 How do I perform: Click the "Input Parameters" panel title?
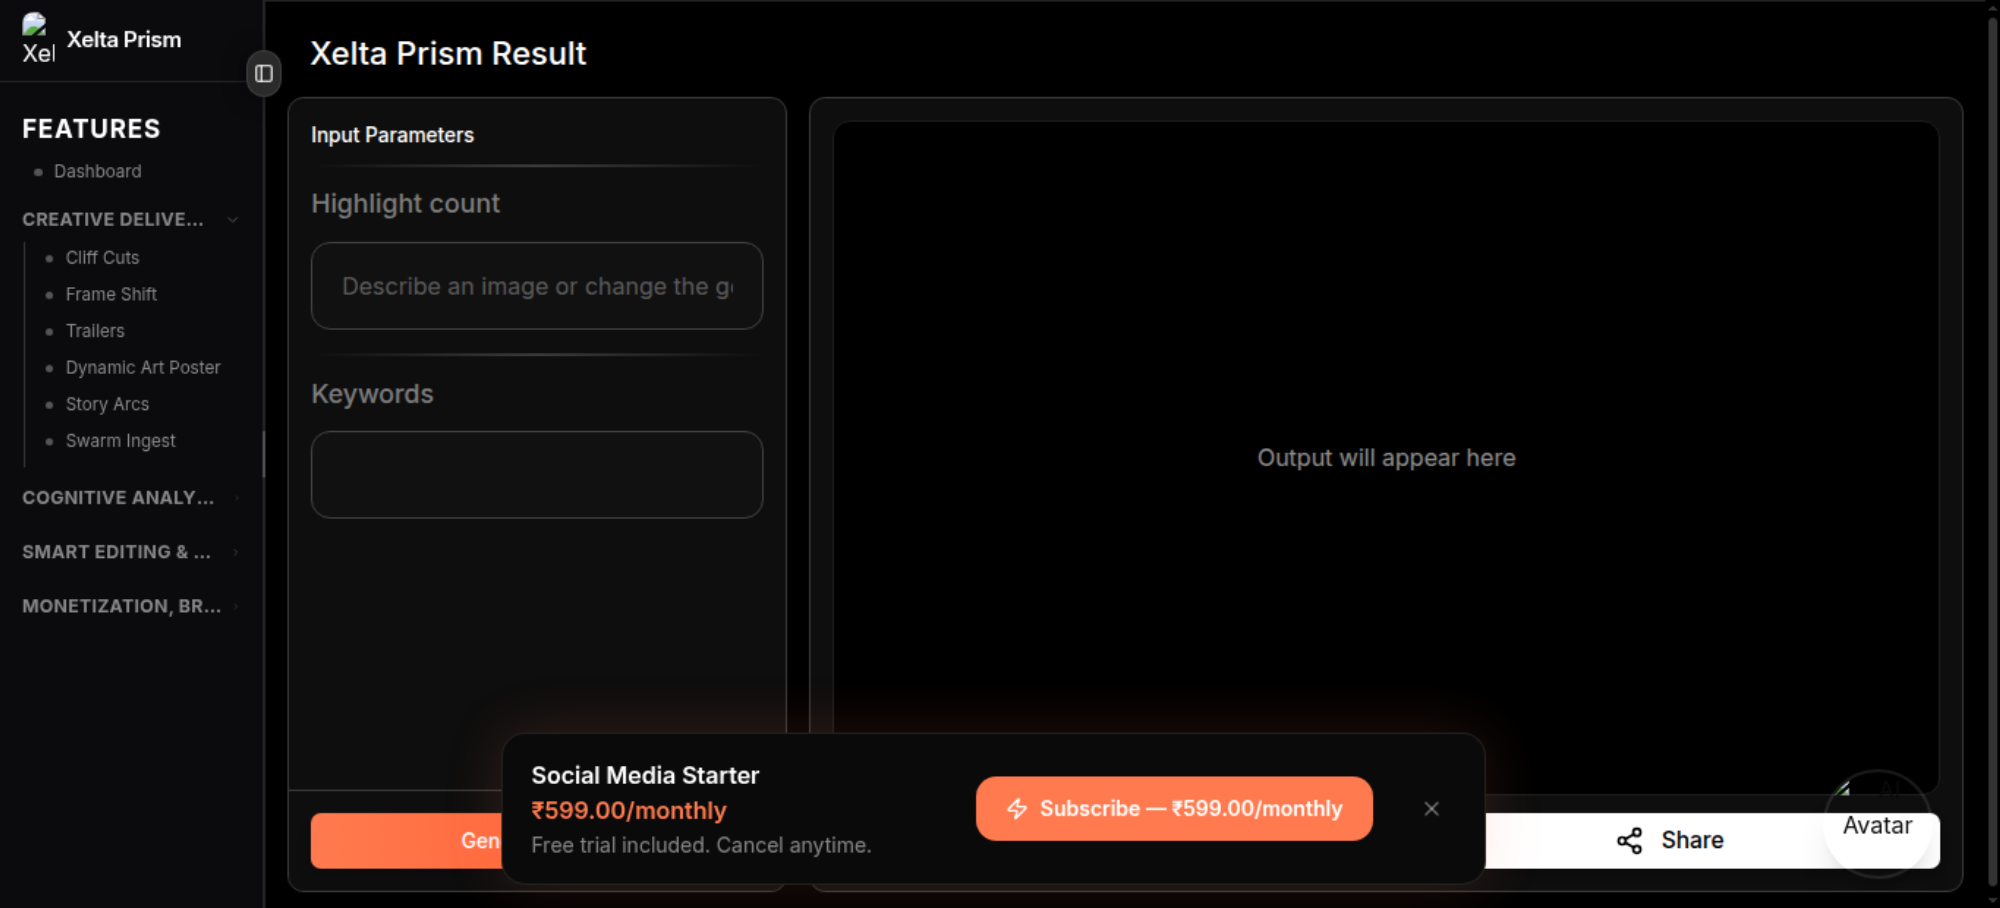coord(392,135)
